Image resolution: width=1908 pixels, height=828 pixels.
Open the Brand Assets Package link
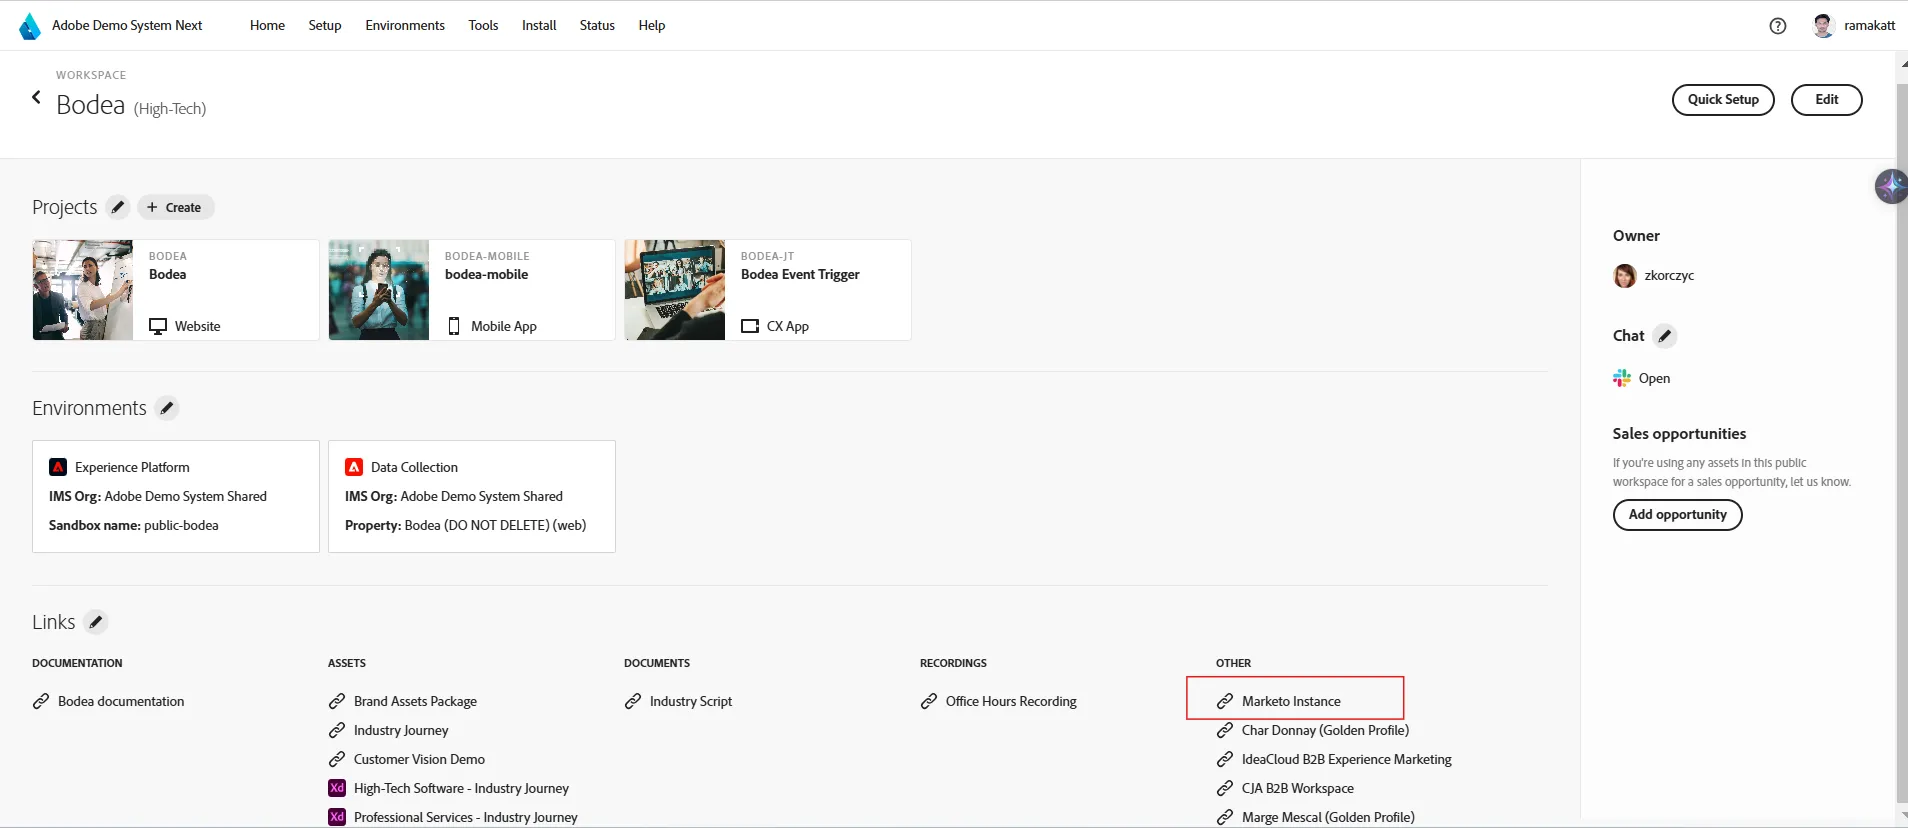415,701
